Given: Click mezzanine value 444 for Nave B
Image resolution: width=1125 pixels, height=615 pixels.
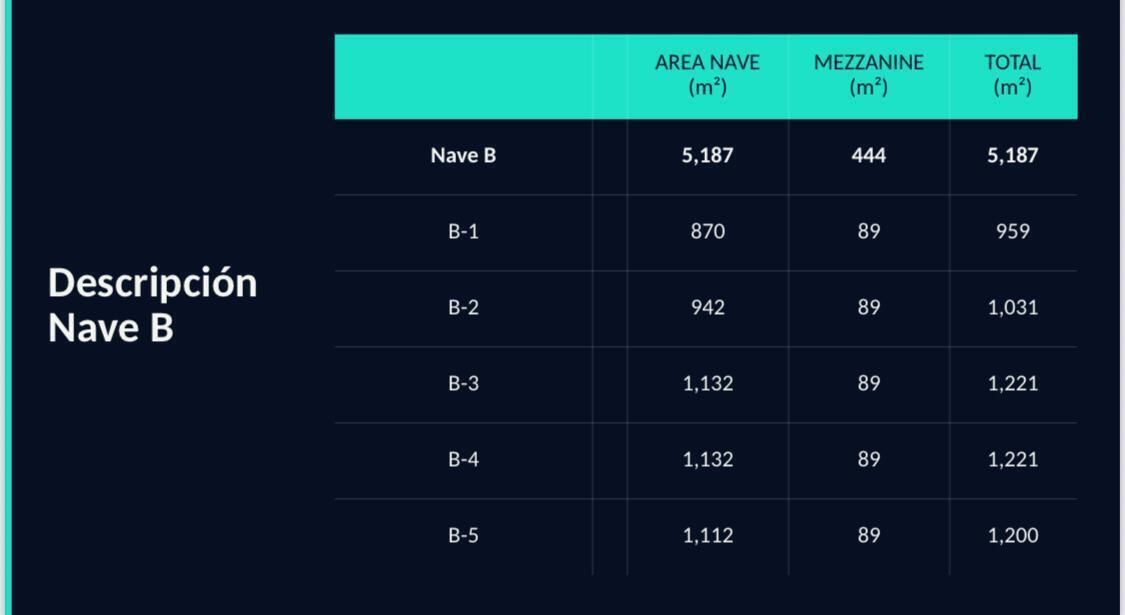Looking at the screenshot, I should [868, 155].
